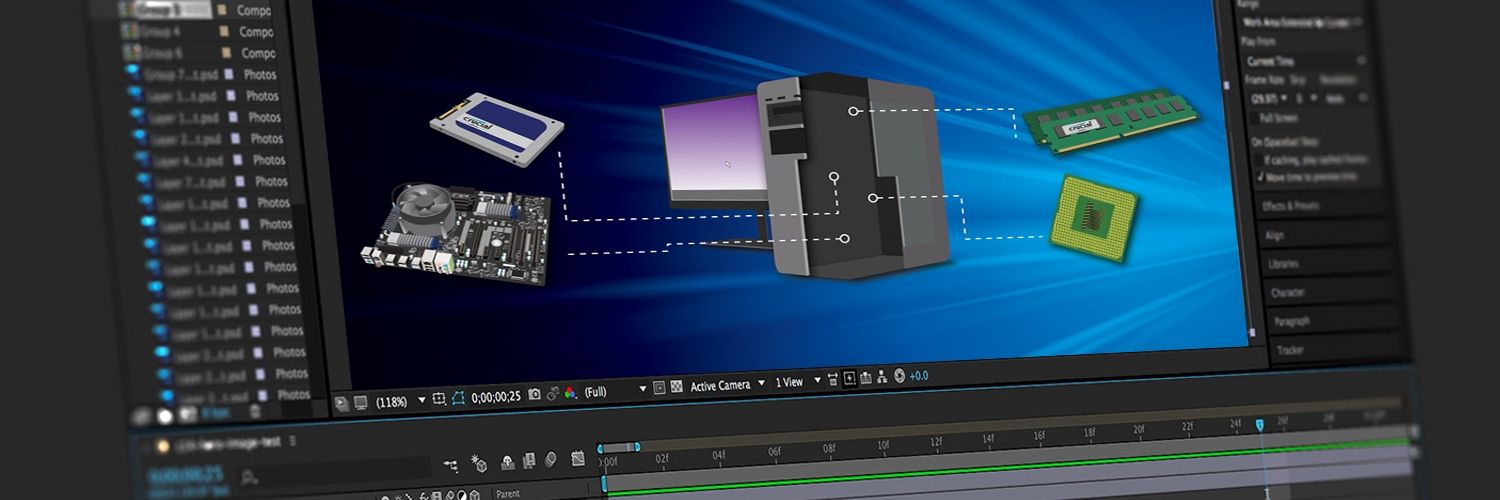The width and height of the screenshot is (1500, 500).
Task: Click the Fast Previews lightning icon
Action: coord(849,378)
